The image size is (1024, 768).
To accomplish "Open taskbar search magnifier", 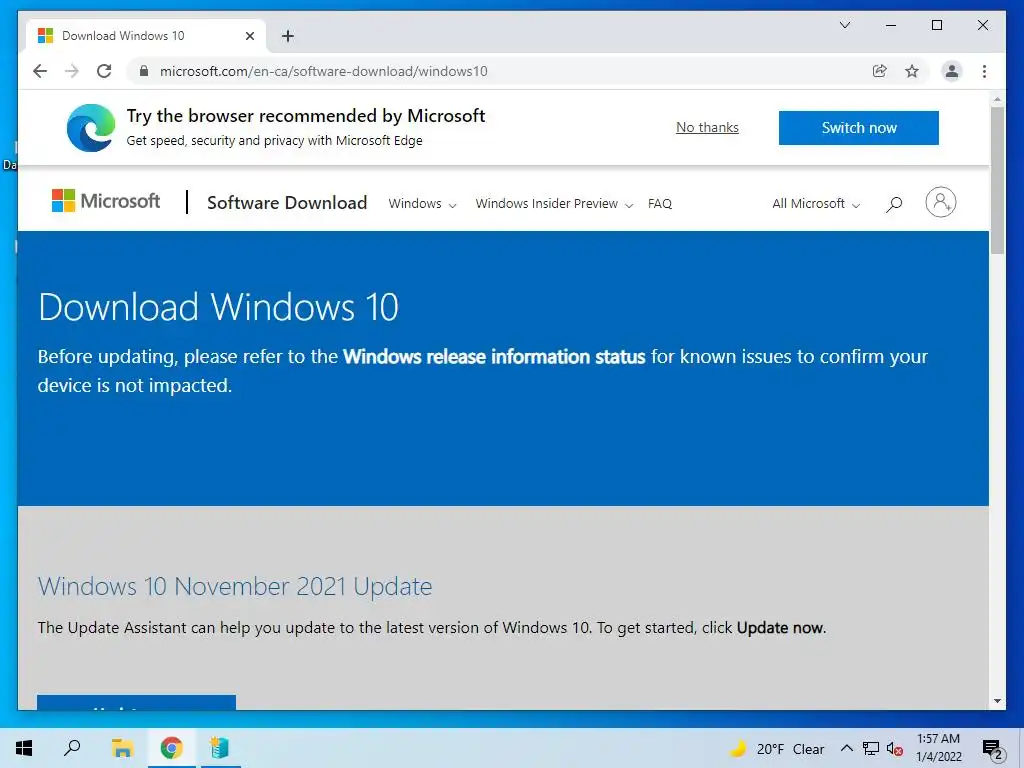I will pyautogui.click(x=72, y=748).
